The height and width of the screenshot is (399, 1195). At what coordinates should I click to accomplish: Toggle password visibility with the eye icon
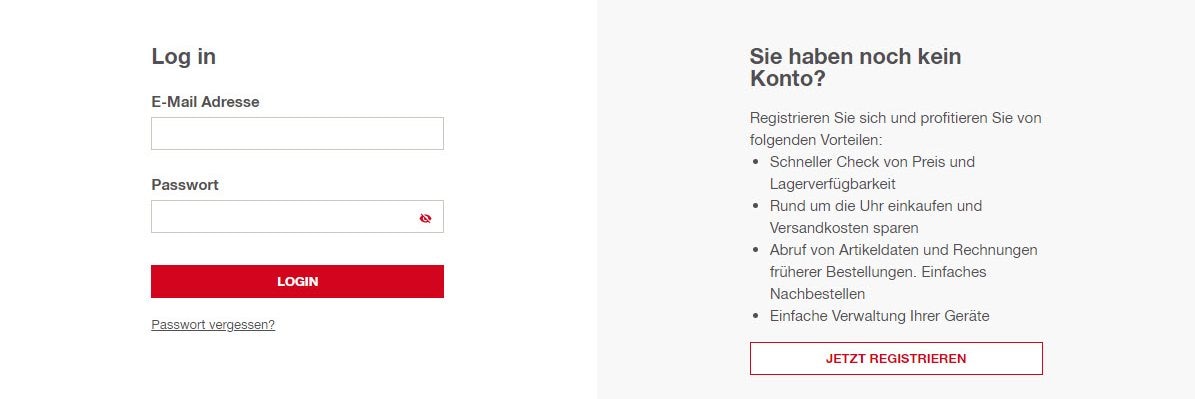[x=425, y=219]
